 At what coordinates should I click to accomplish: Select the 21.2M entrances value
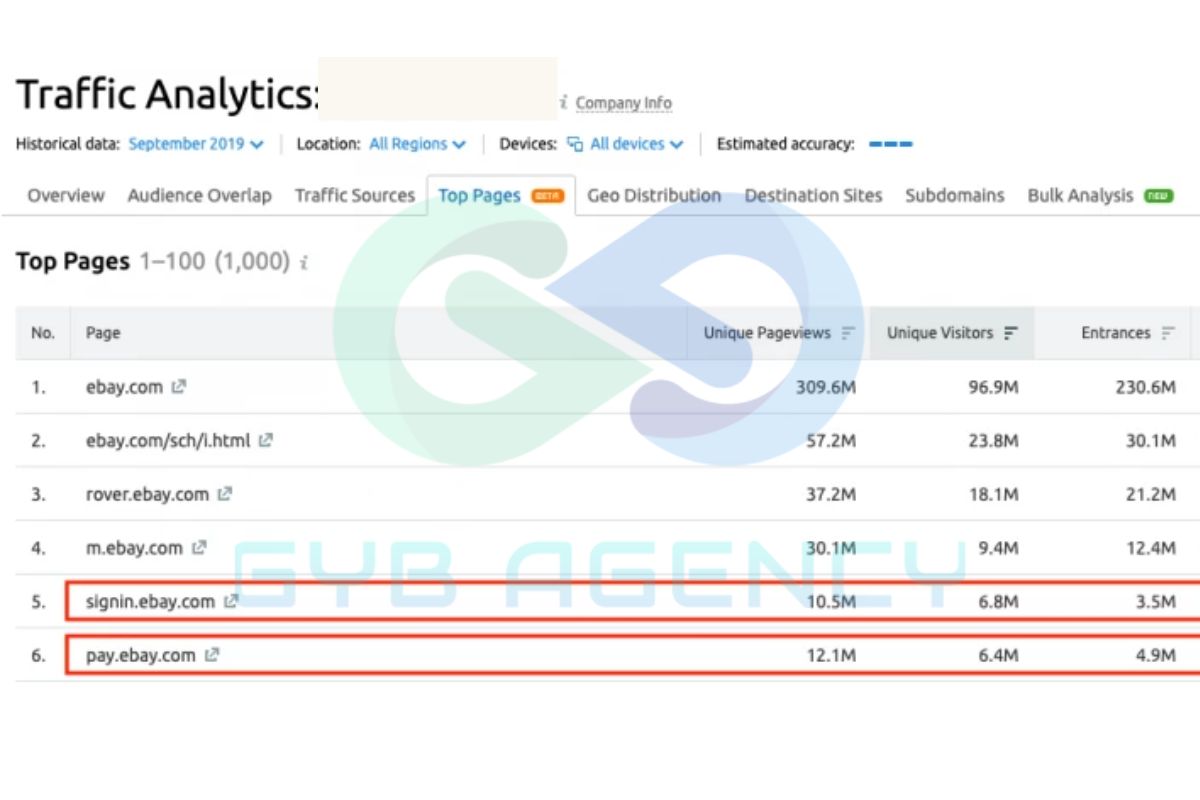click(x=1151, y=494)
